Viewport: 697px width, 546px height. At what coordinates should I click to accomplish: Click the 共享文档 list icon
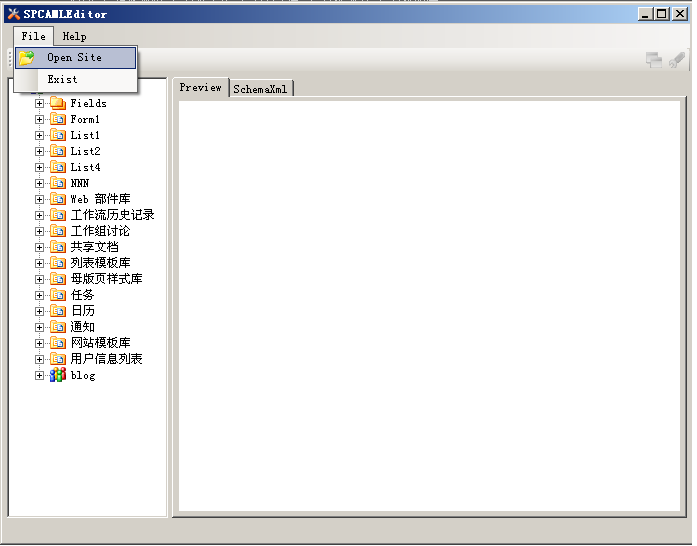[58, 247]
